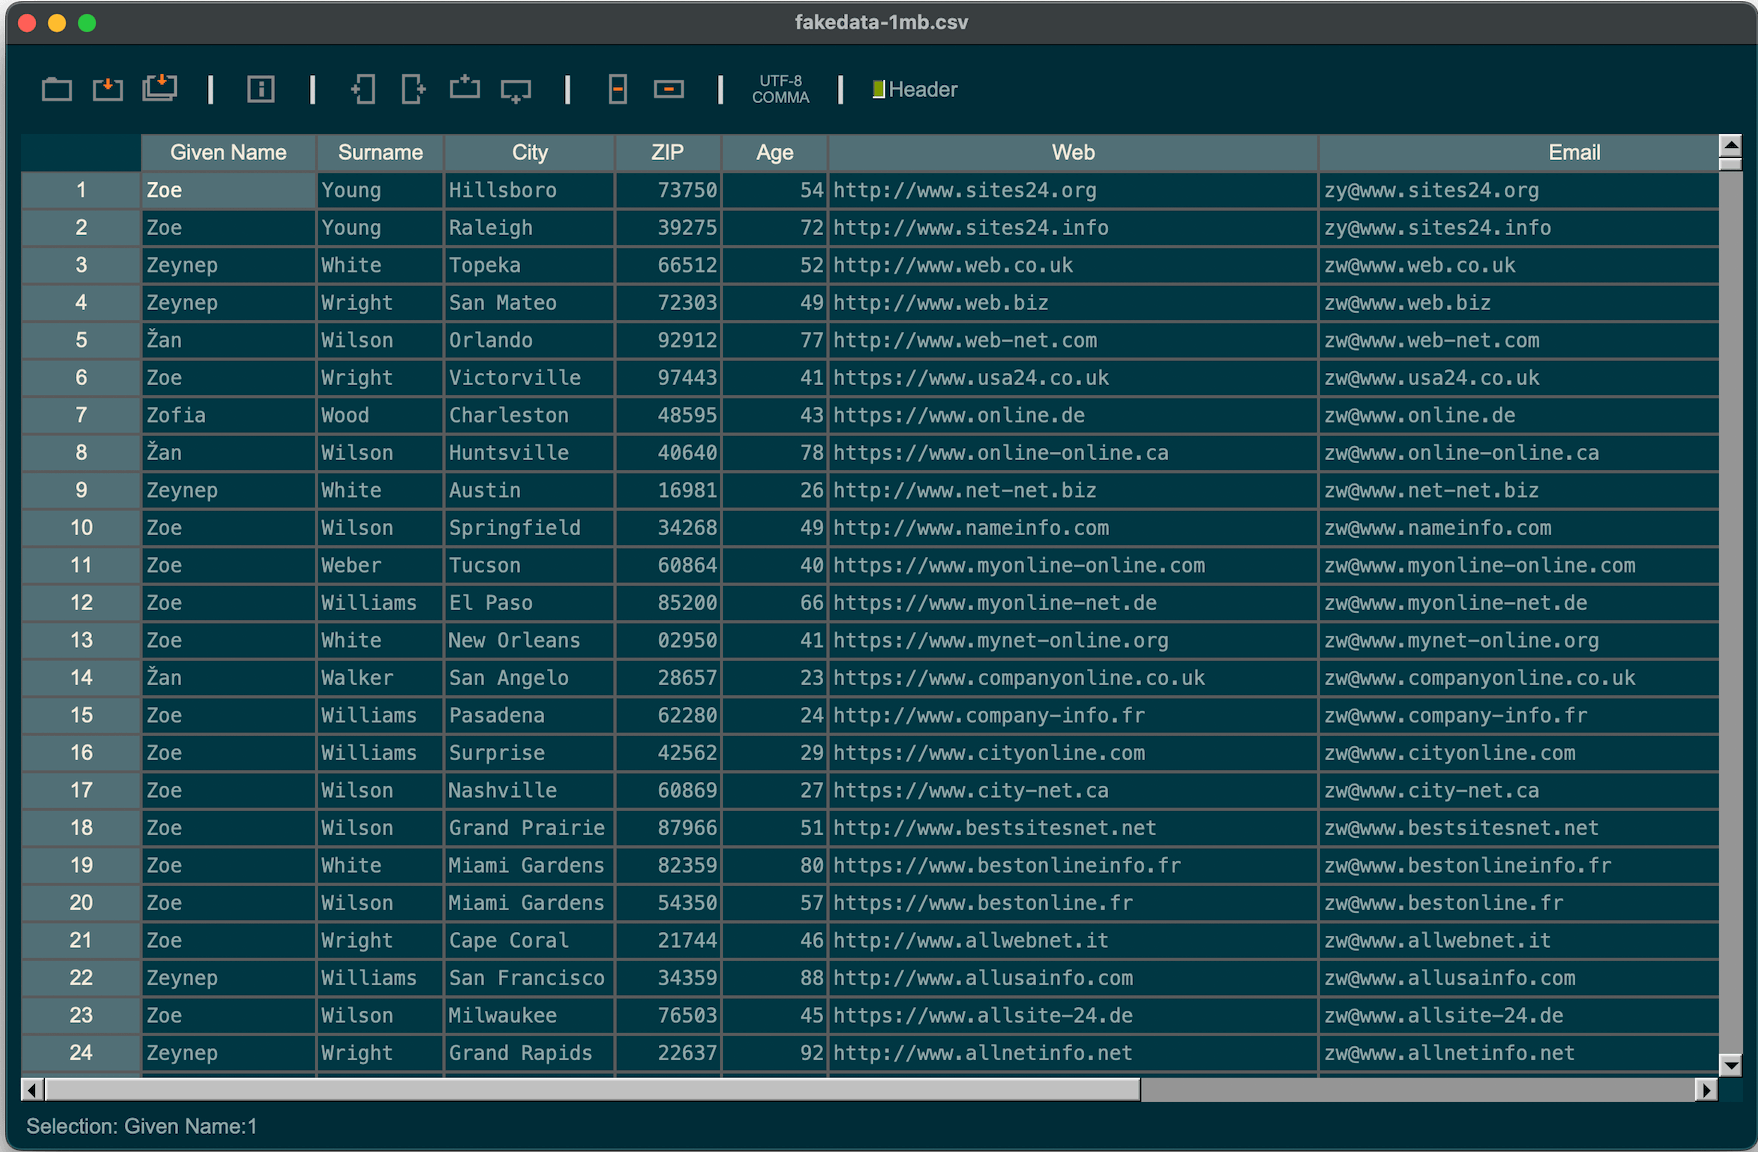Click the ZIP cell '82359'
This screenshot has height=1152, width=1758.
coord(667,865)
